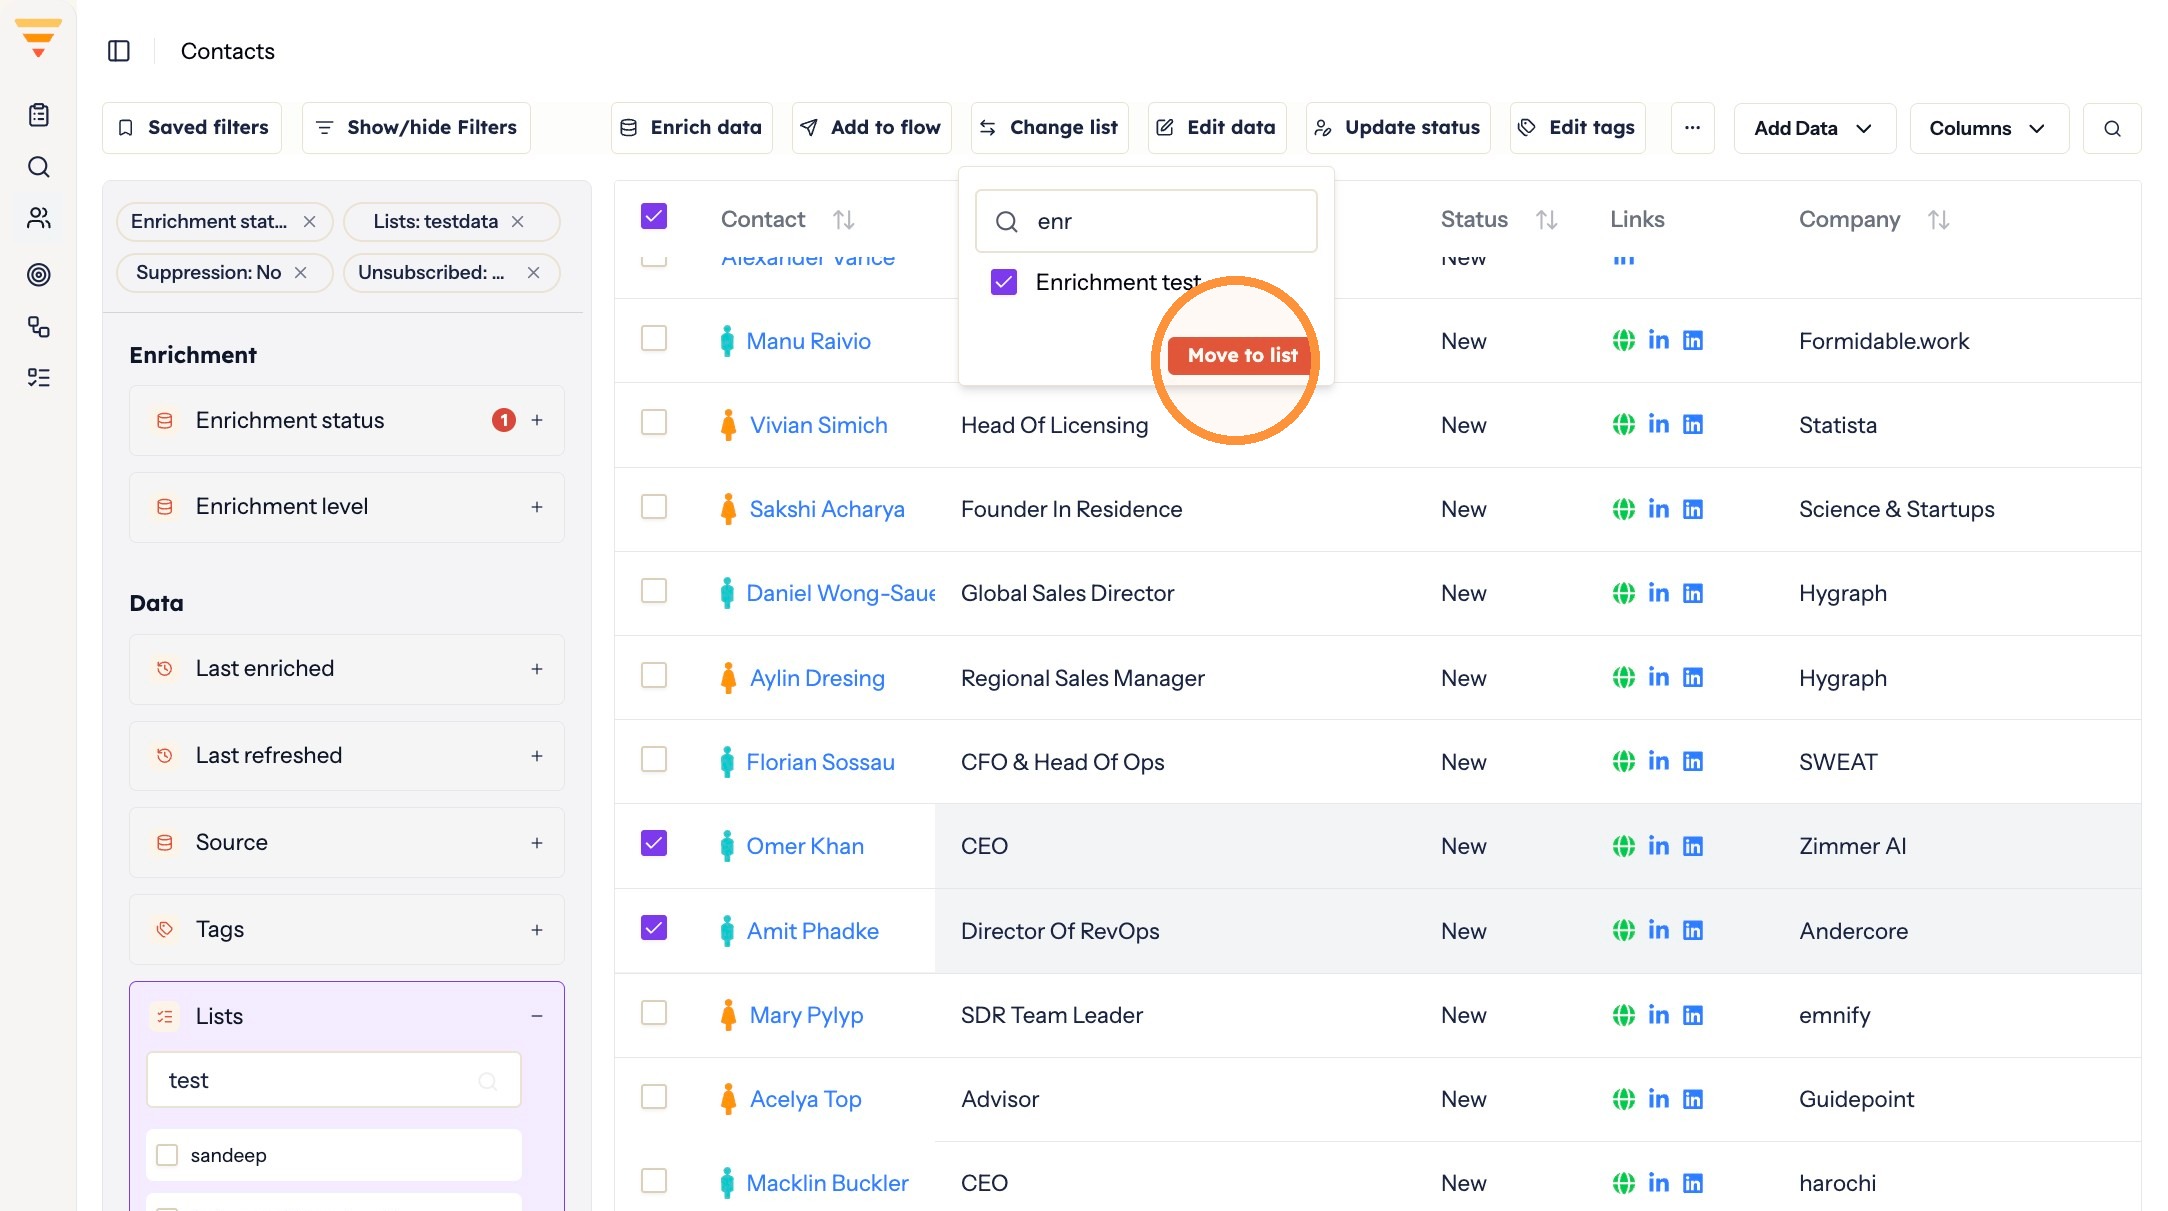Check the sandeep list checkbox
Screen dimensions: 2168x1211
(x=167, y=1155)
